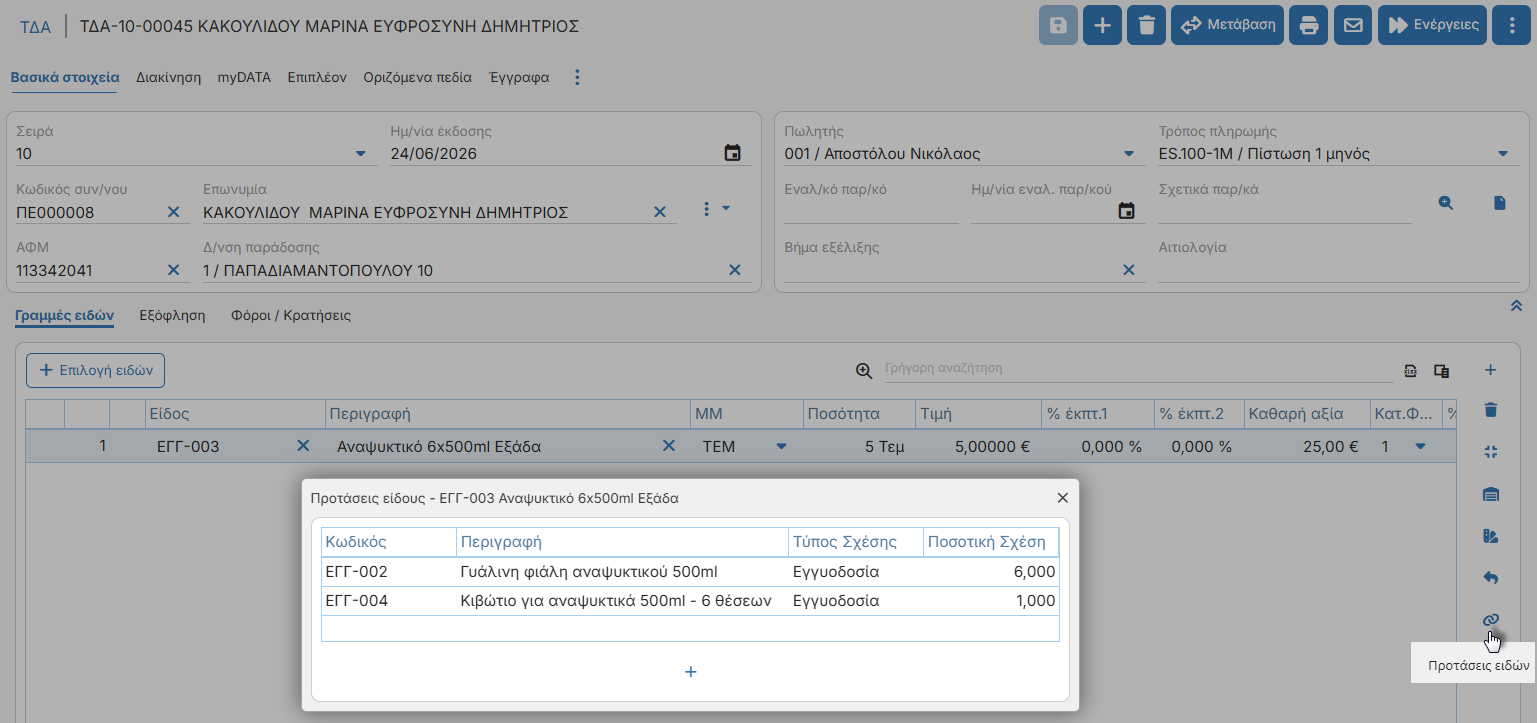Delete document with top trash icon
The image size is (1537, 723).
click(1147, 25)
